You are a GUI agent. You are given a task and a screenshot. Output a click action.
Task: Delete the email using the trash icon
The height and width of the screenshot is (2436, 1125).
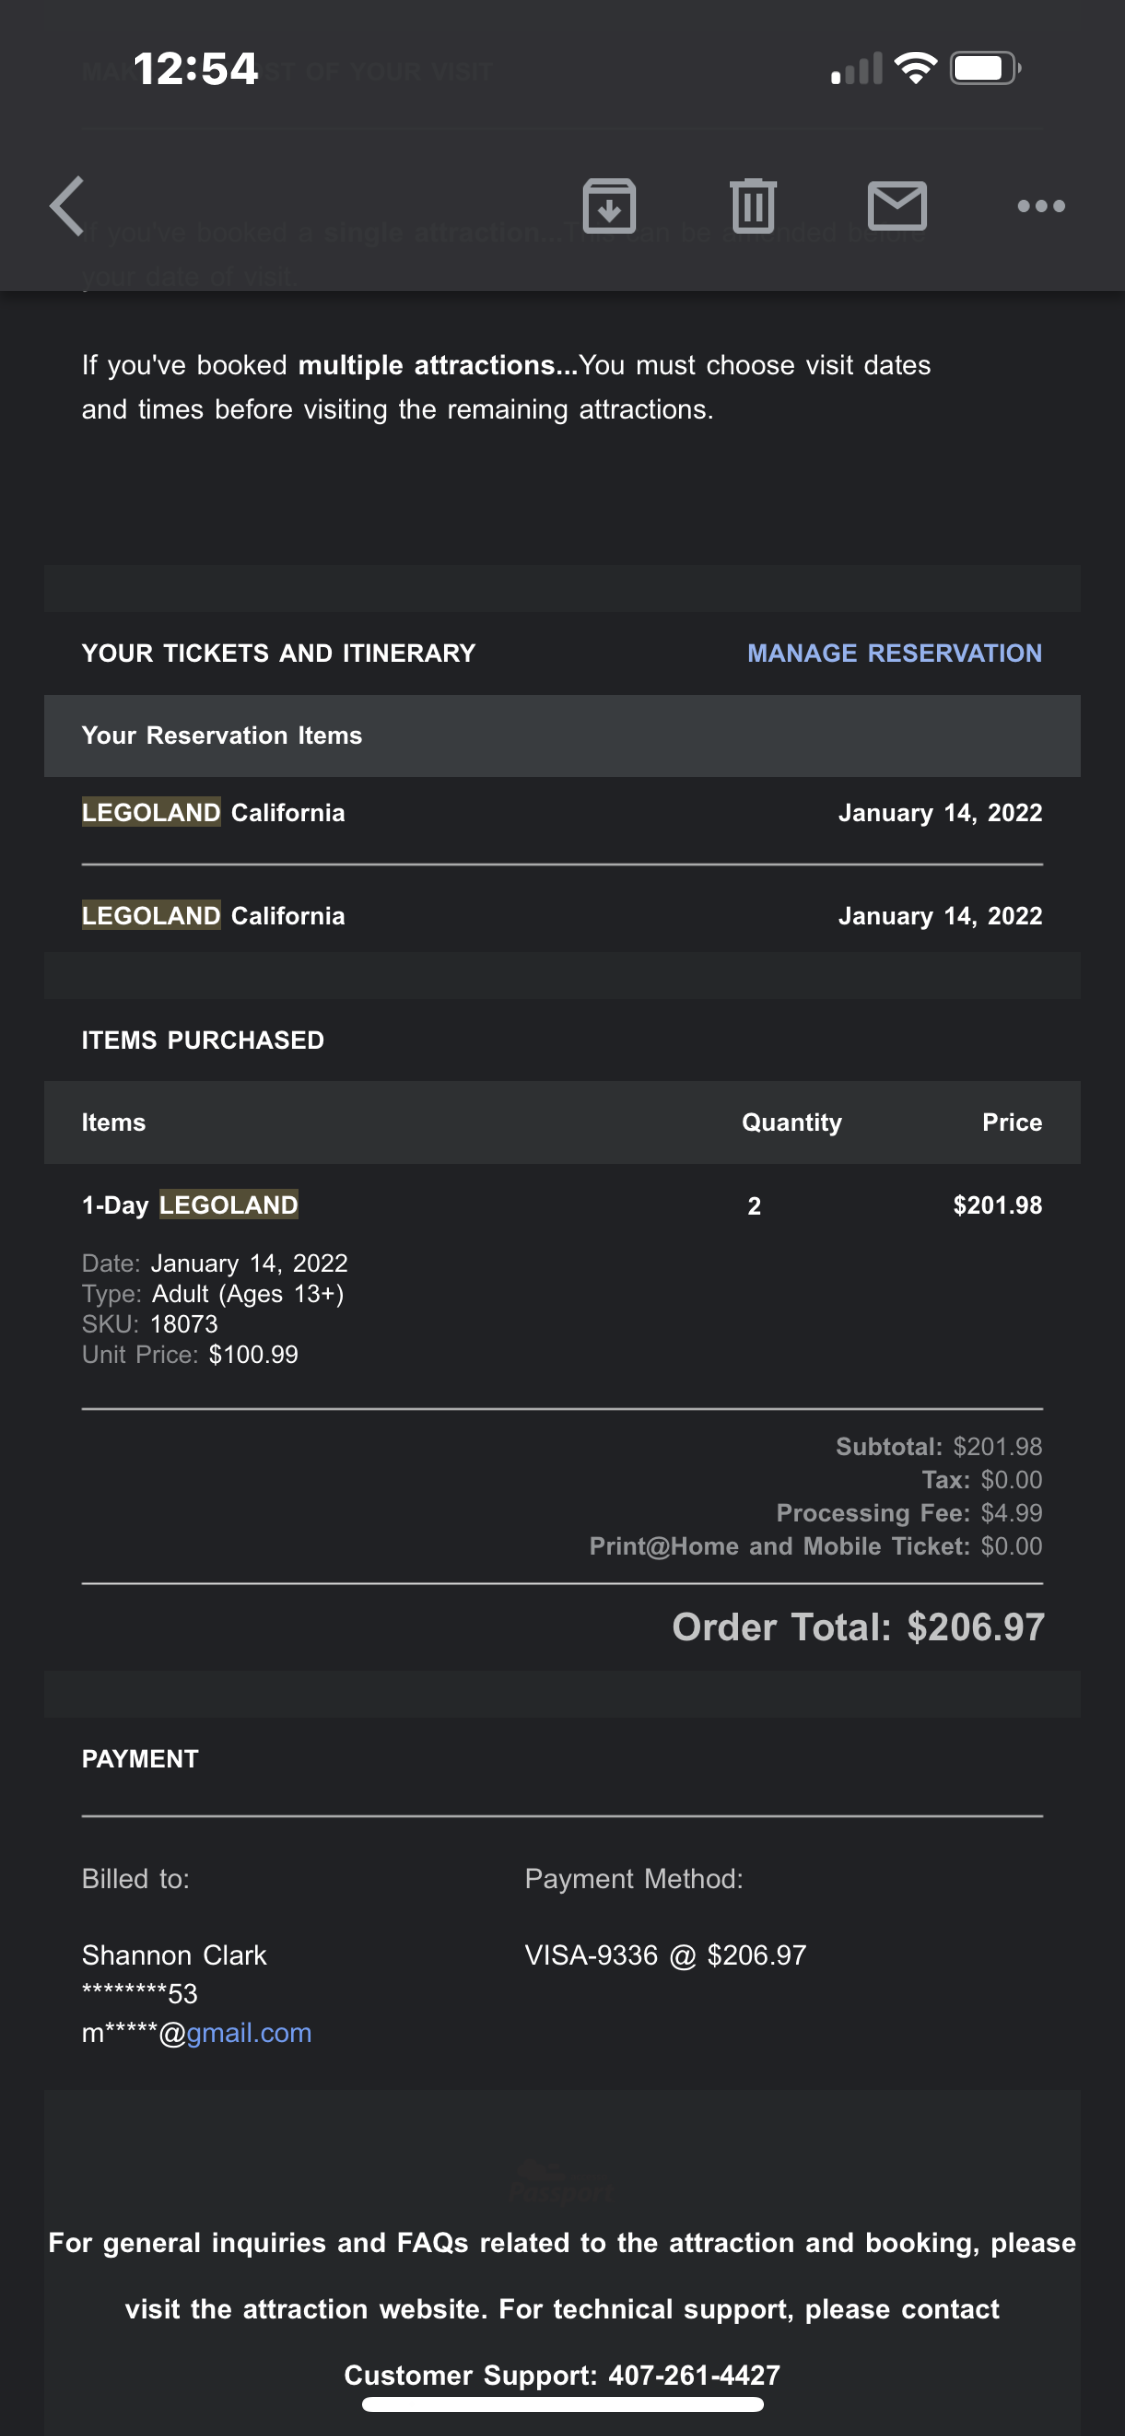click(x=753, y=206)
